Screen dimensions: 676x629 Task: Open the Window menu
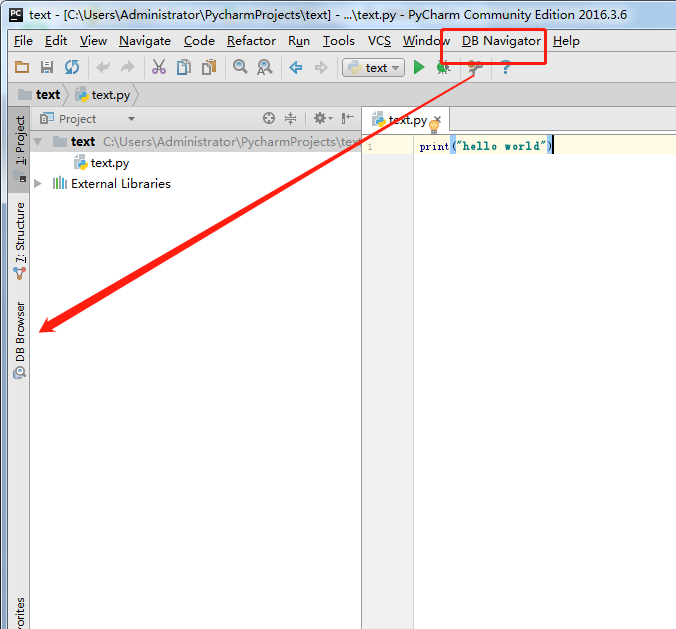pos(426,41)
